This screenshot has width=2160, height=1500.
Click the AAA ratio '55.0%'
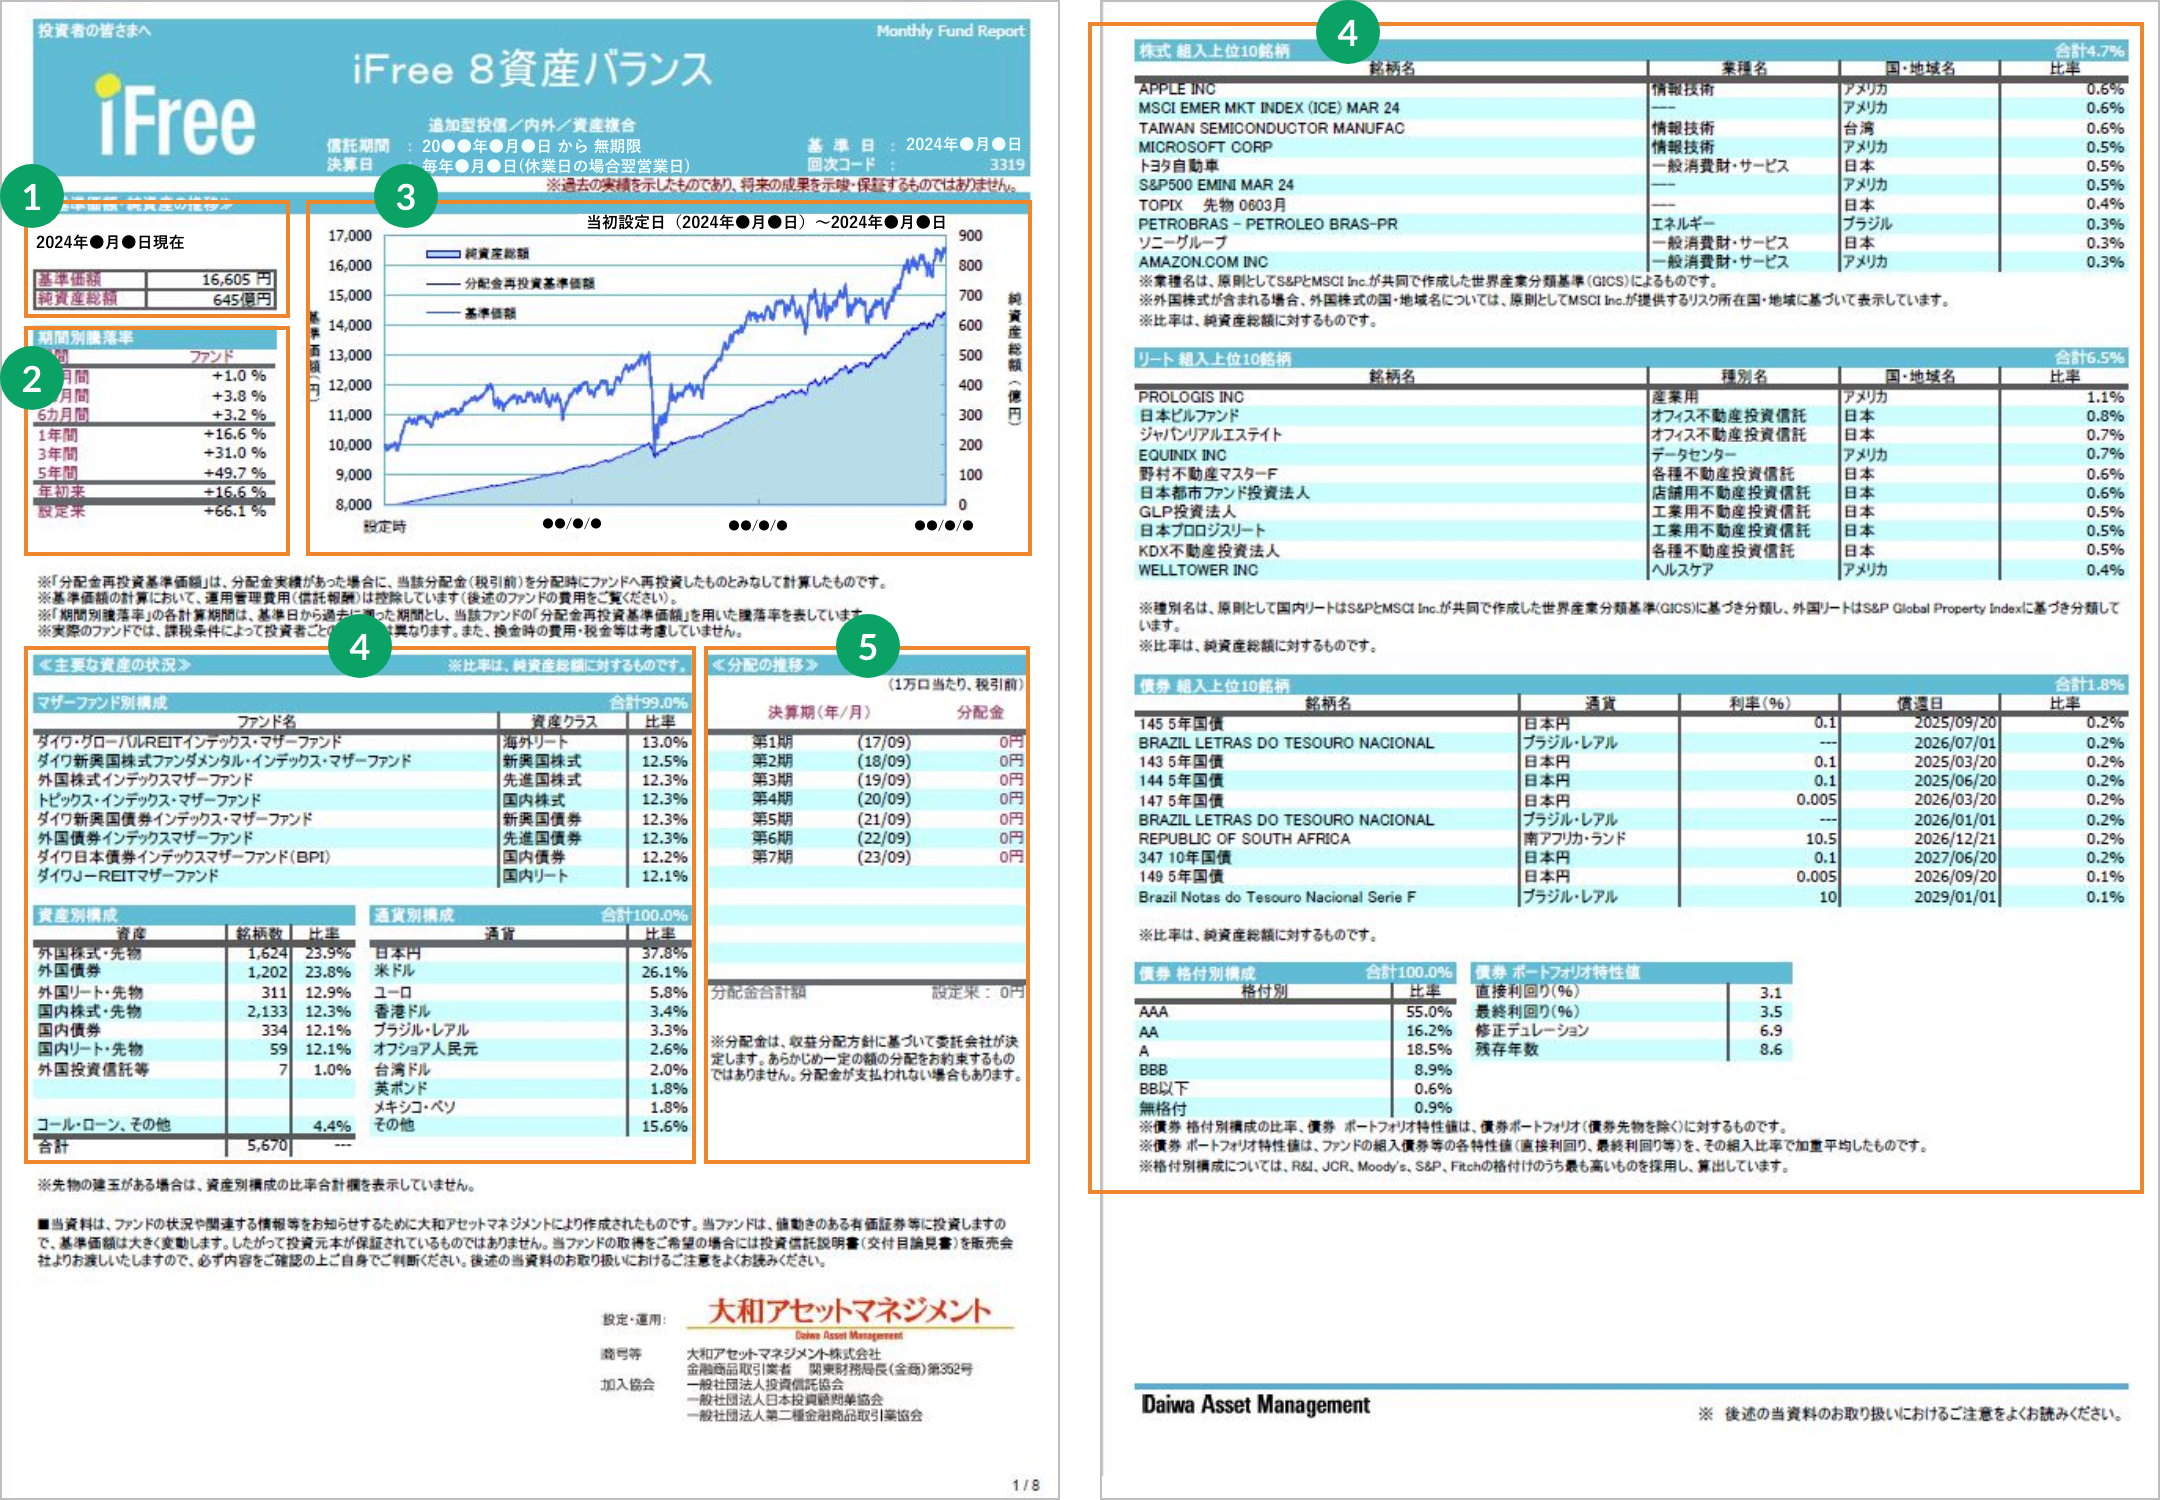(x=1428, y=1012)
